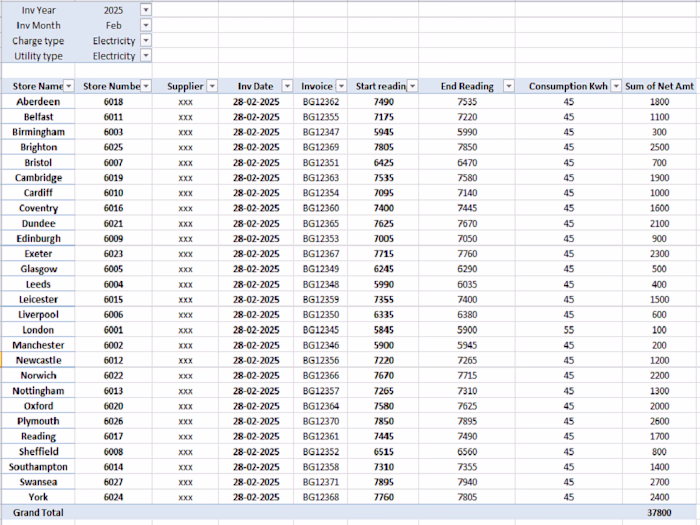Select the Nottingham store name cell
Image resolution: width=700 pixels, height=525 pixels.
coord(38,391)
